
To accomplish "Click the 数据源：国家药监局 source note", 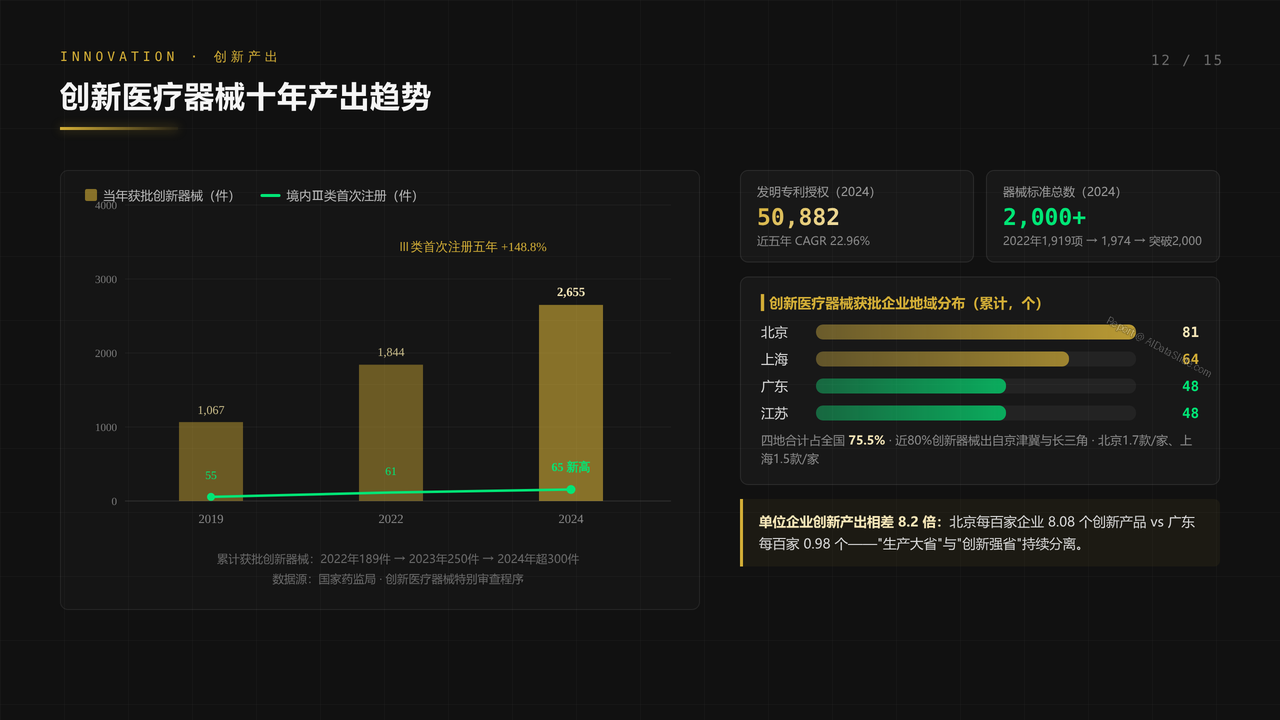I will (x=398, y=579).
